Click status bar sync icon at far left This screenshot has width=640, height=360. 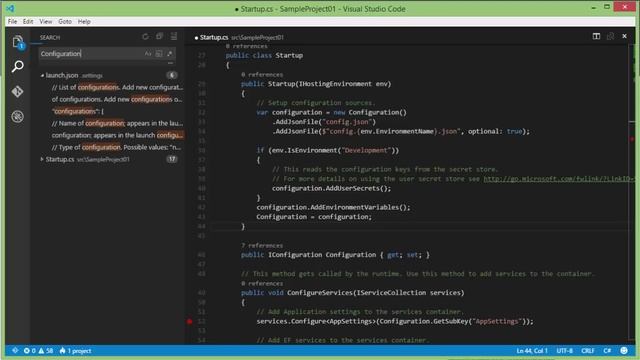pyautogui.click(x=15, y=351)
